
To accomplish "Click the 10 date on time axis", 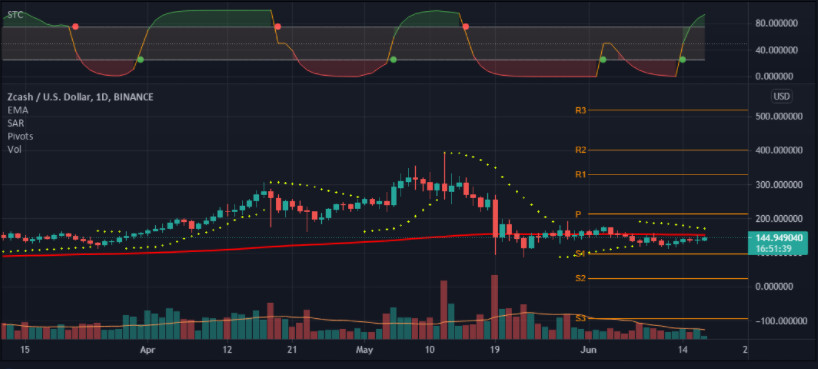I will pyautogui.click(x=430, y=349).
